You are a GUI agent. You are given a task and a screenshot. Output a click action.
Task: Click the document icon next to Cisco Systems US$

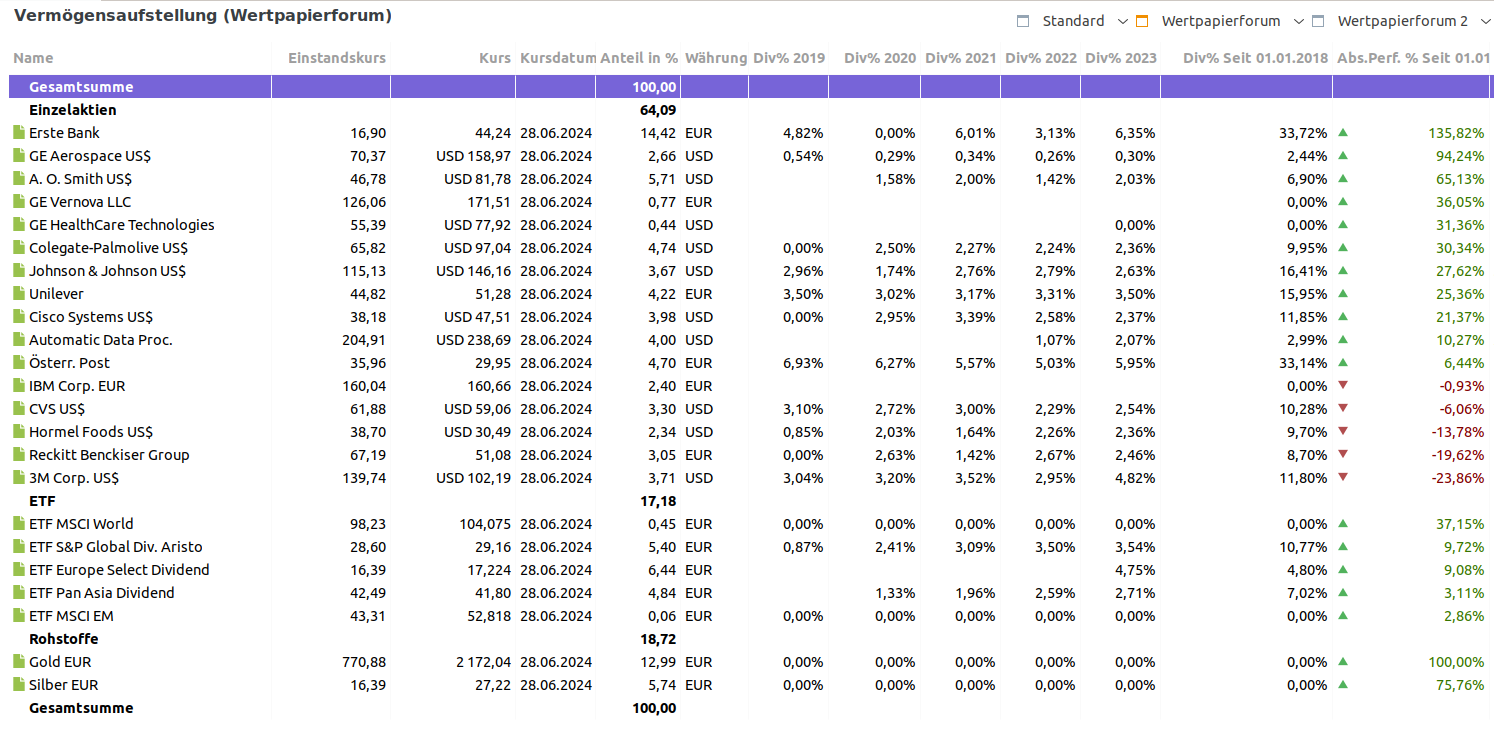pos(18,317)
